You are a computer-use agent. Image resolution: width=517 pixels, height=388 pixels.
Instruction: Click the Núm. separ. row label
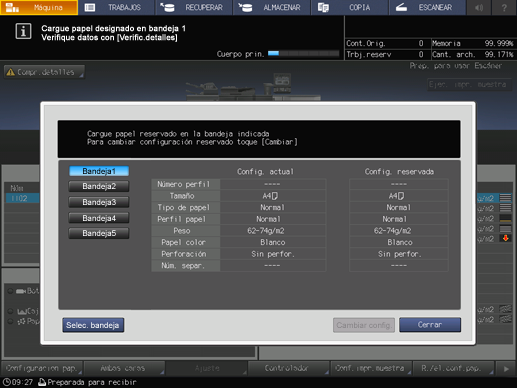coord(185,266)
